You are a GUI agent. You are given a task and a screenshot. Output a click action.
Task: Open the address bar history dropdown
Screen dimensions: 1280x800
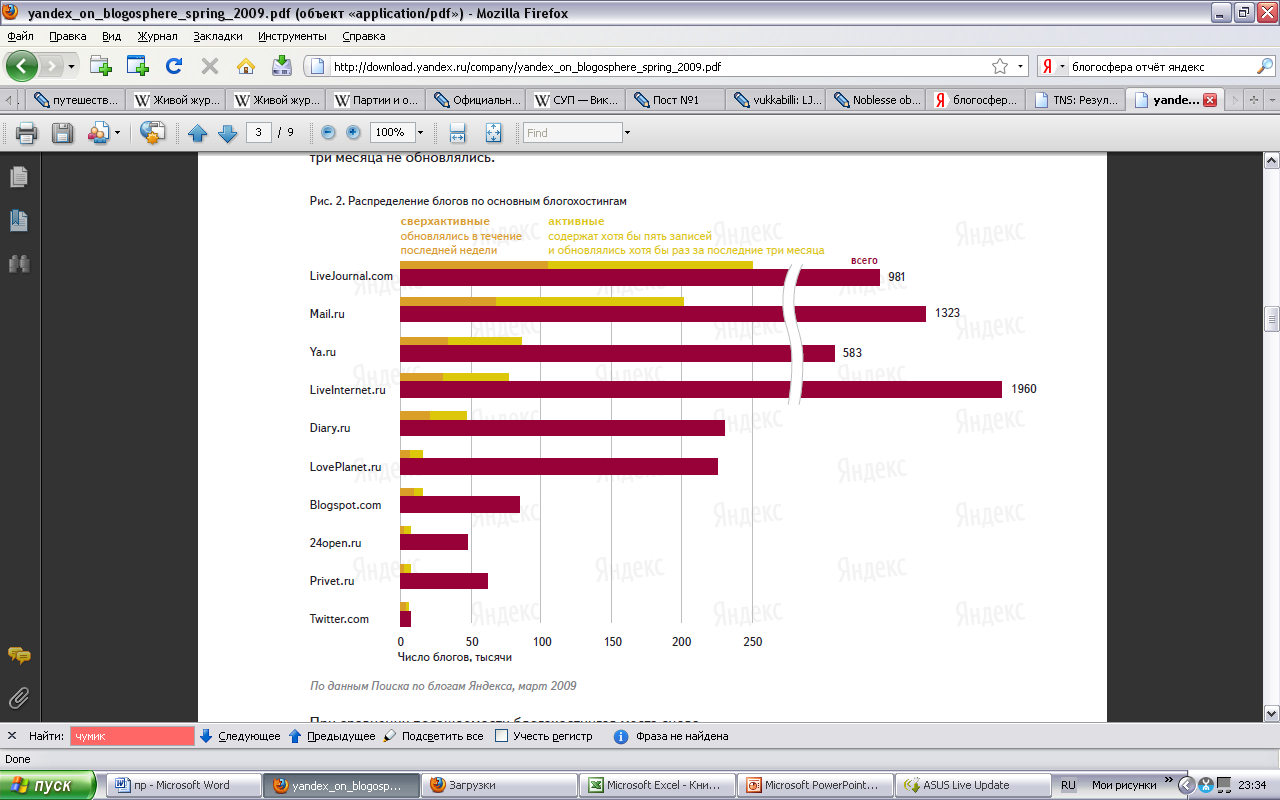[1020, 67]
